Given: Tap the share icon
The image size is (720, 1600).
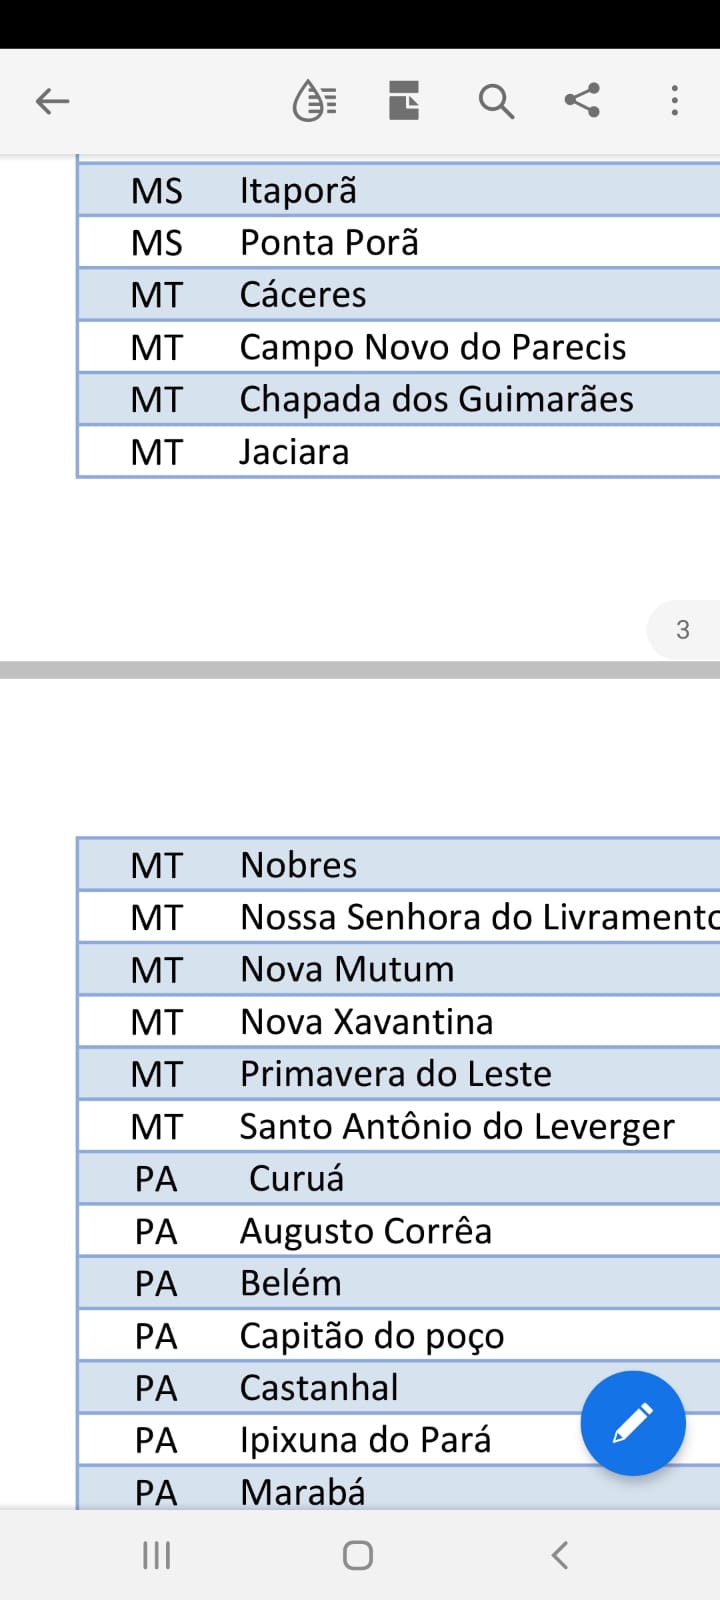Looking at the screenshot, I should click(582, 101).
